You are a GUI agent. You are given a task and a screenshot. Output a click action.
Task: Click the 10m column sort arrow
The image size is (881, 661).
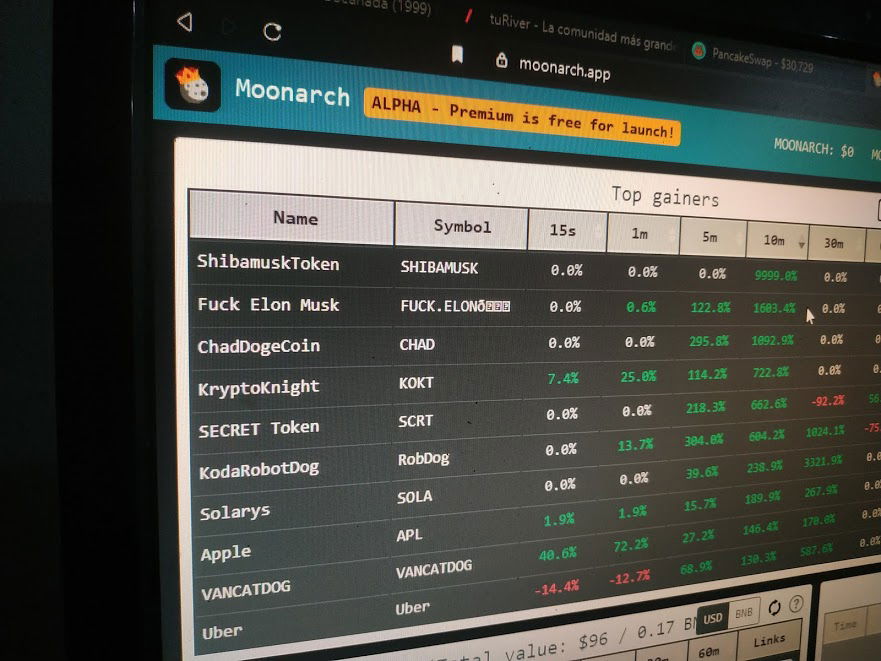802,245
